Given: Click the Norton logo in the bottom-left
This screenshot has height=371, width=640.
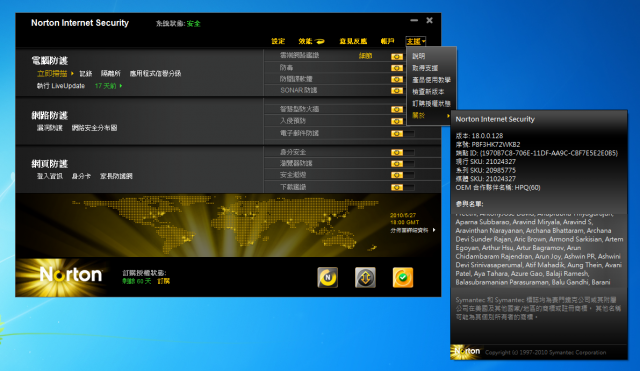Looking at the screenshot, I should coord(70,275).
